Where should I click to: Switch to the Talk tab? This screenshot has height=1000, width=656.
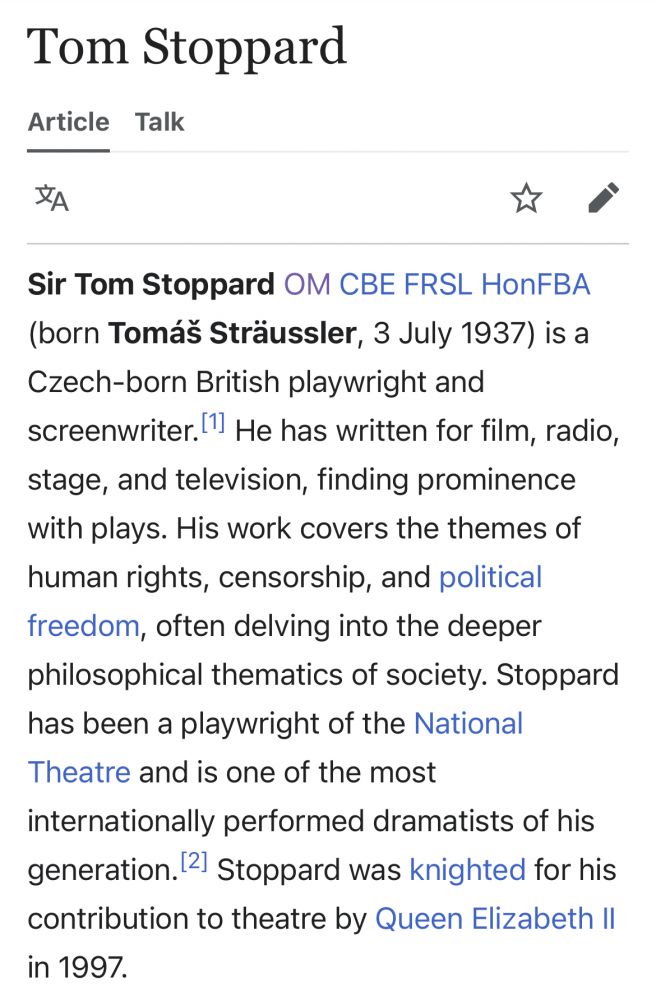pos(160,122)
